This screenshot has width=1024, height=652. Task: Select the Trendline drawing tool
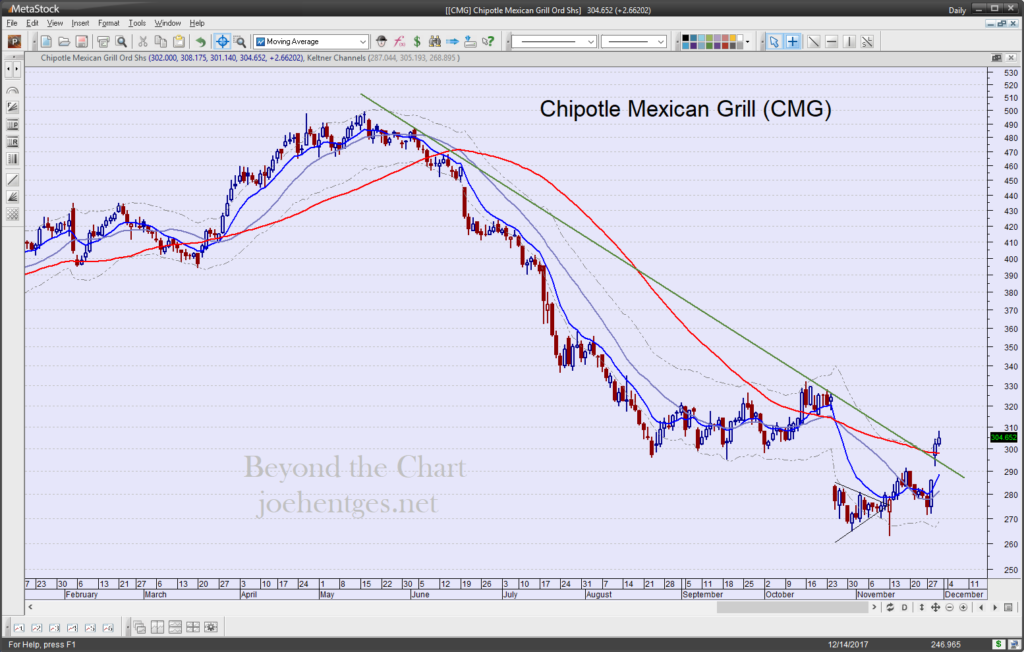tap(814, 42)
